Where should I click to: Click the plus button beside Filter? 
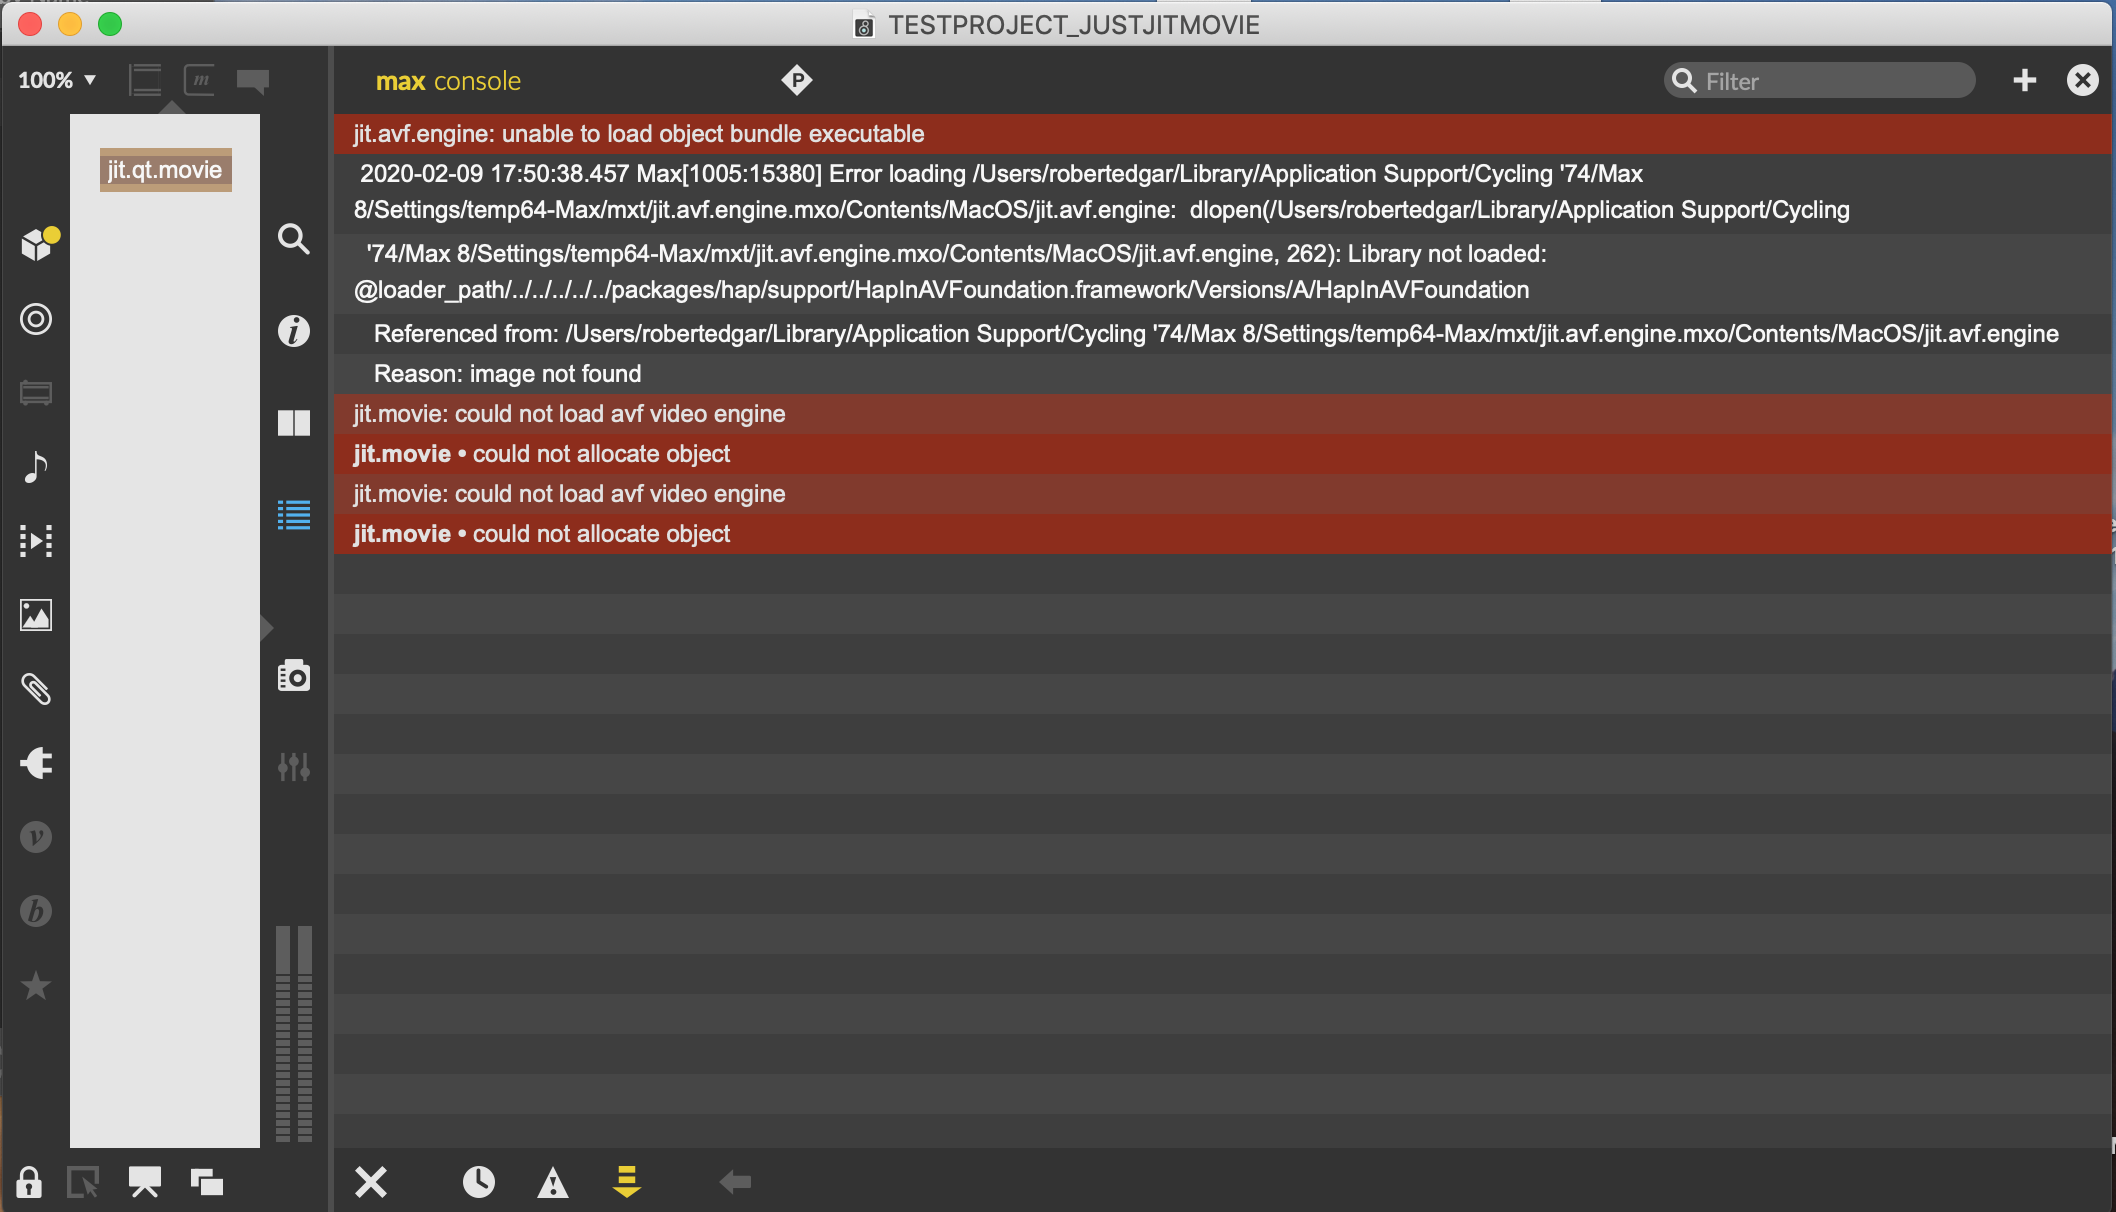2025,80
